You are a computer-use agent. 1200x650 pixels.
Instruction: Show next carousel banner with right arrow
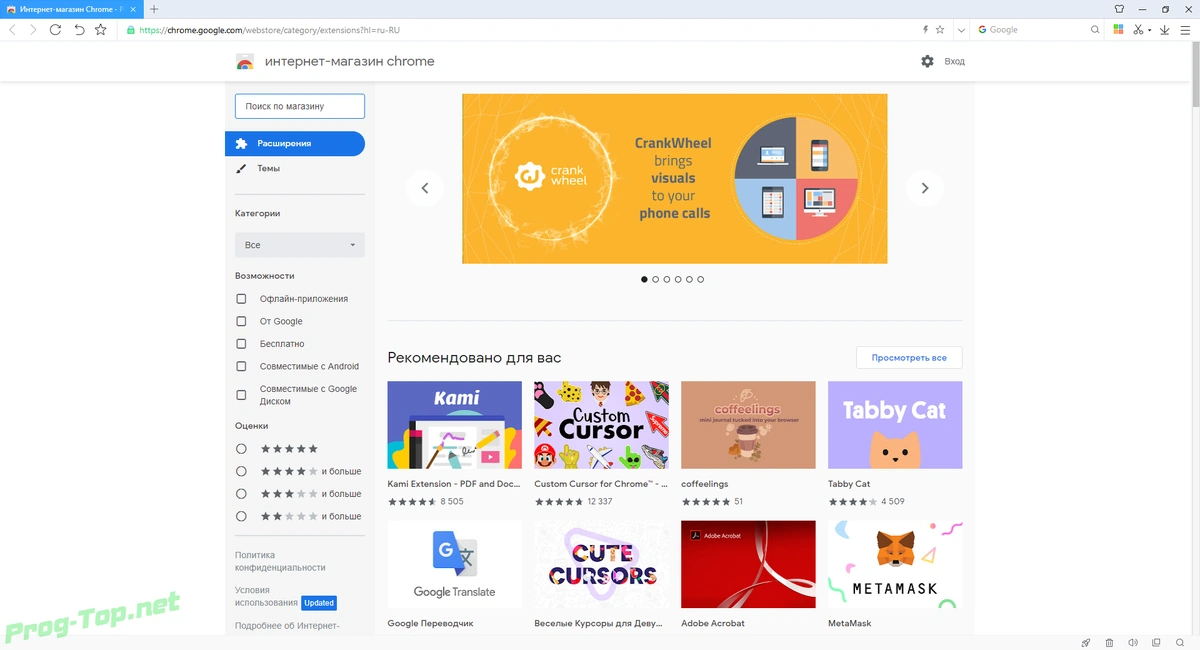pos(925,188)
